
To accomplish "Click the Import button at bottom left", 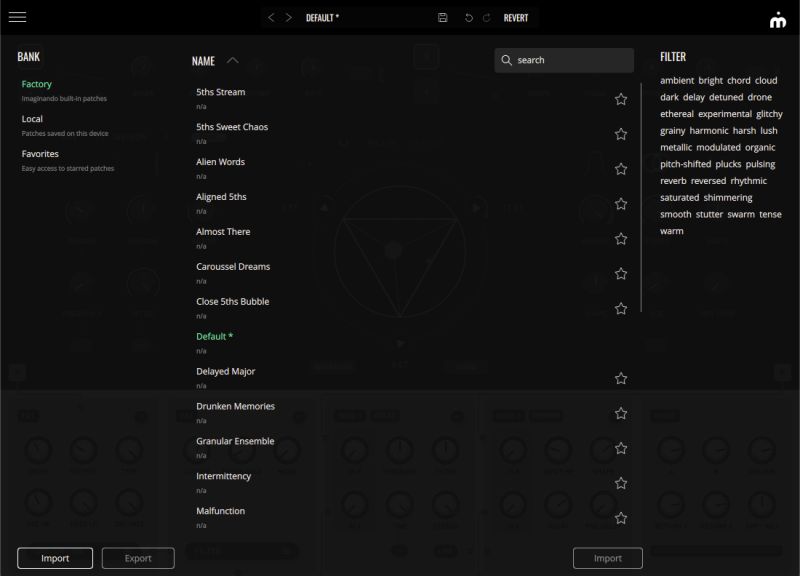I will [55, 558].
